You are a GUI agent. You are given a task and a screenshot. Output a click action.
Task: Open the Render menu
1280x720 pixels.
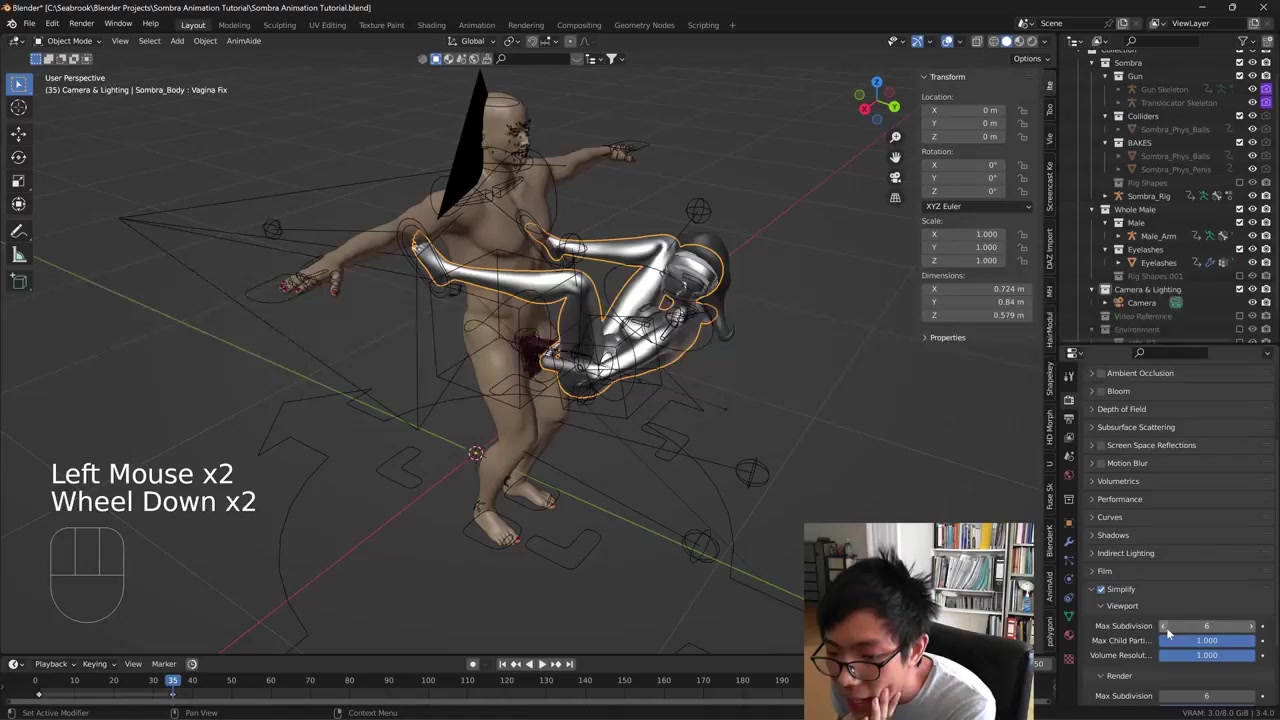click(81, 23)
